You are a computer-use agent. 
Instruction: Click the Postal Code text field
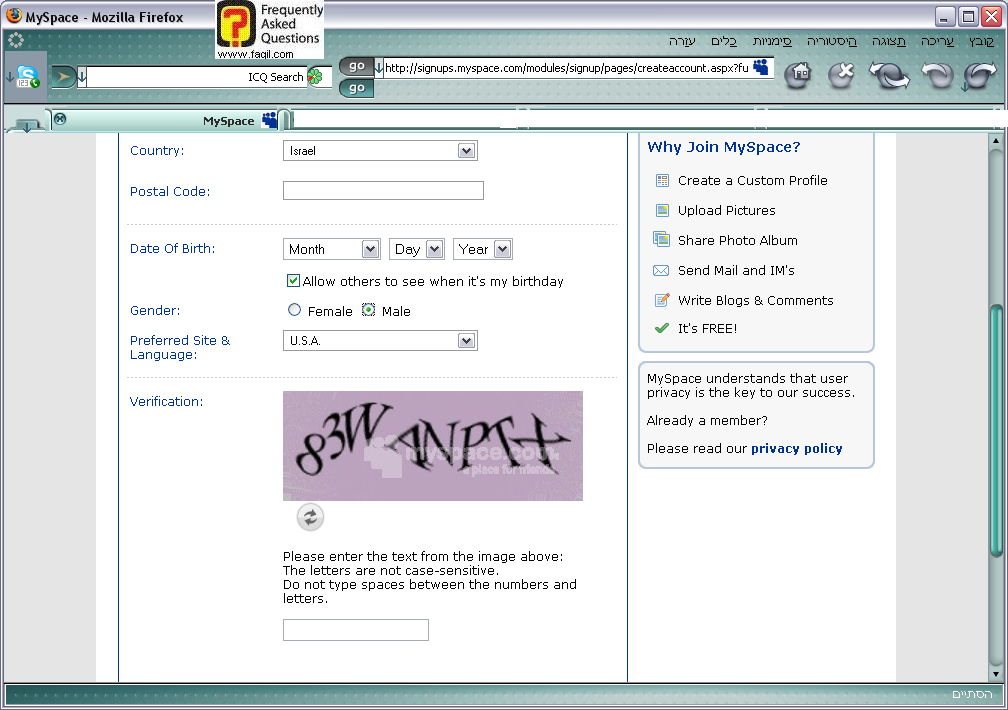(383, 191)
